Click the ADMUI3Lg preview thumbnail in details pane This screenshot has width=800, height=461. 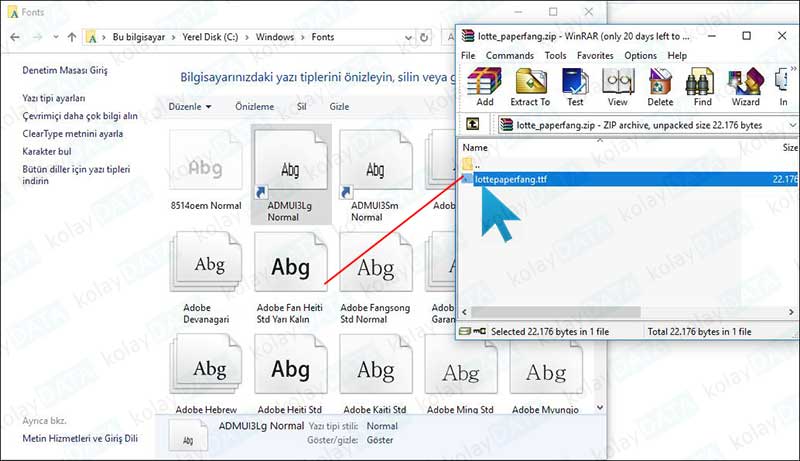coord(188,437)
